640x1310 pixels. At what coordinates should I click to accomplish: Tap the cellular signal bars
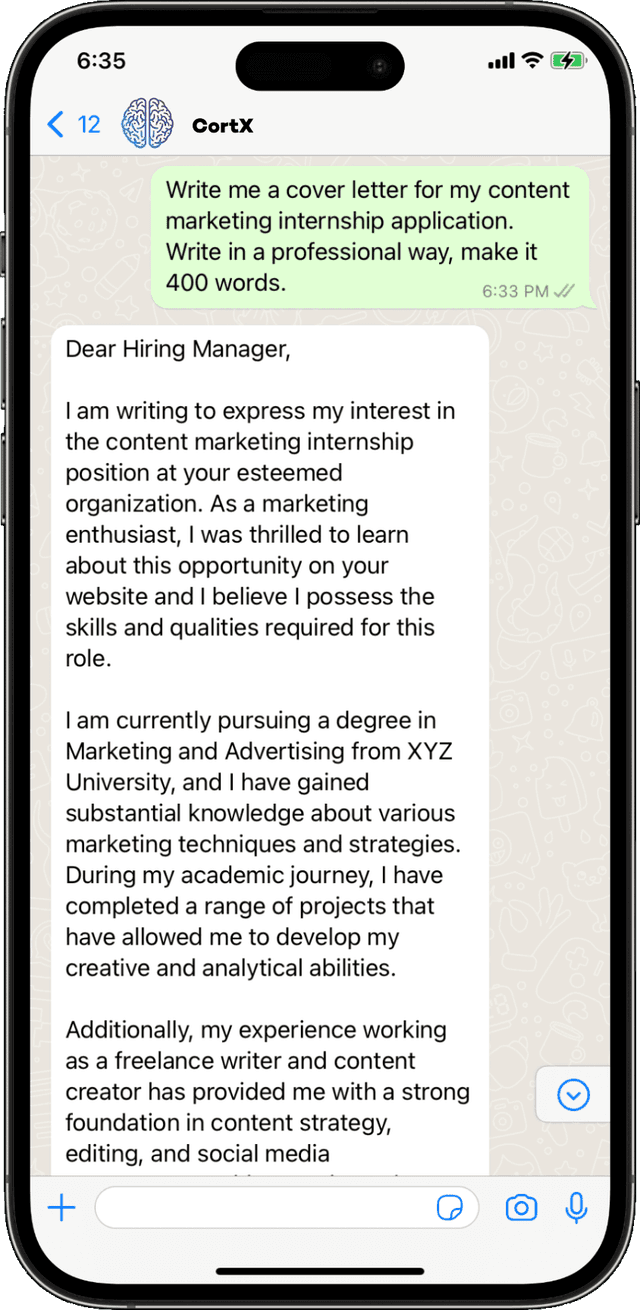(500, 62)
